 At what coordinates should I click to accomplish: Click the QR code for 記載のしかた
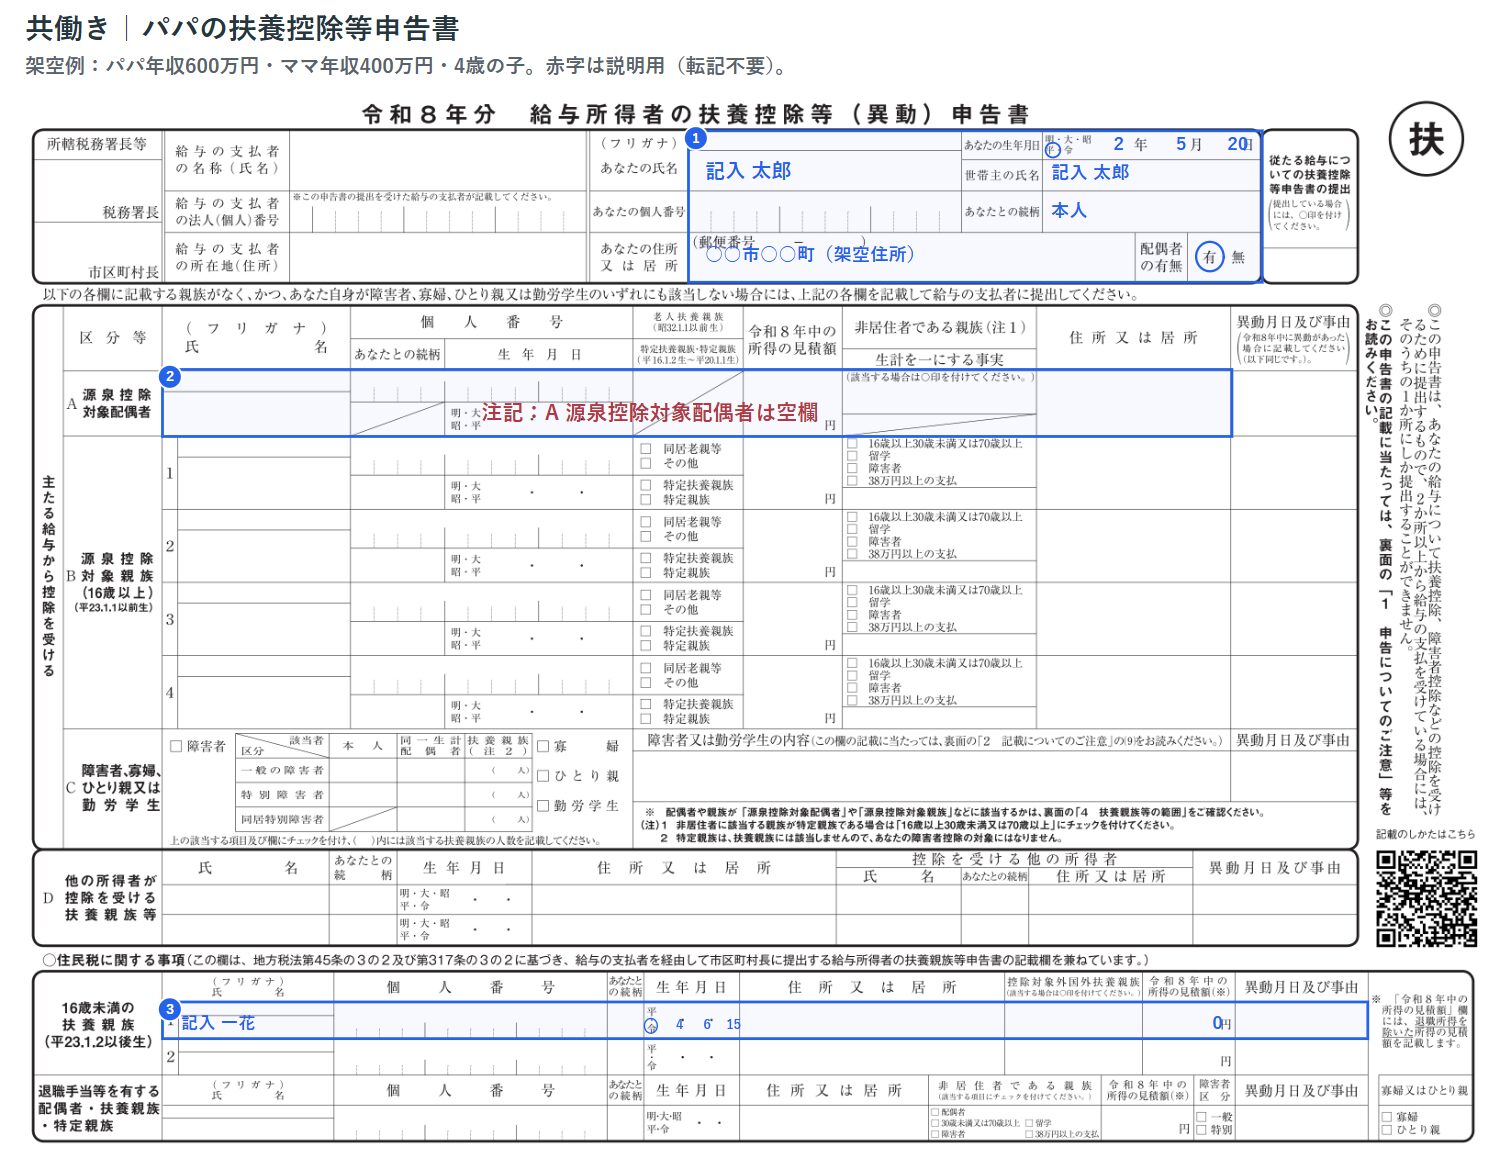coord(1427,898)
